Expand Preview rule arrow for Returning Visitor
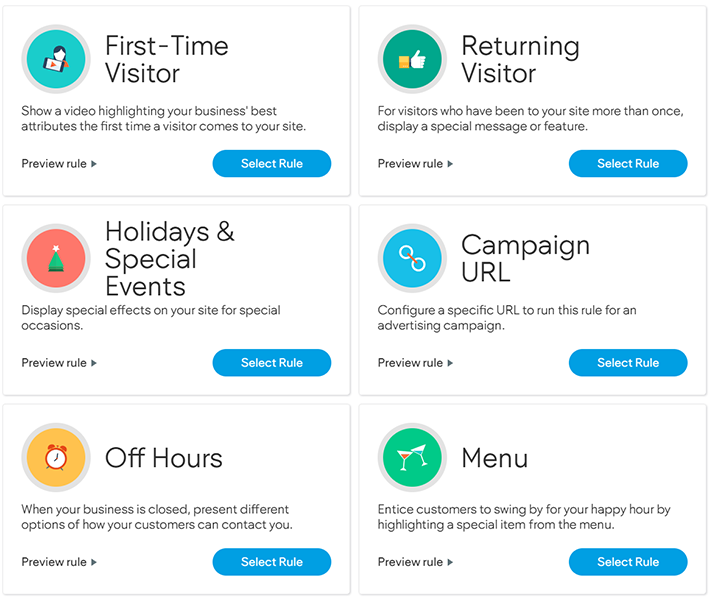Viewport: 712px width, 600px height. (450, 164)
